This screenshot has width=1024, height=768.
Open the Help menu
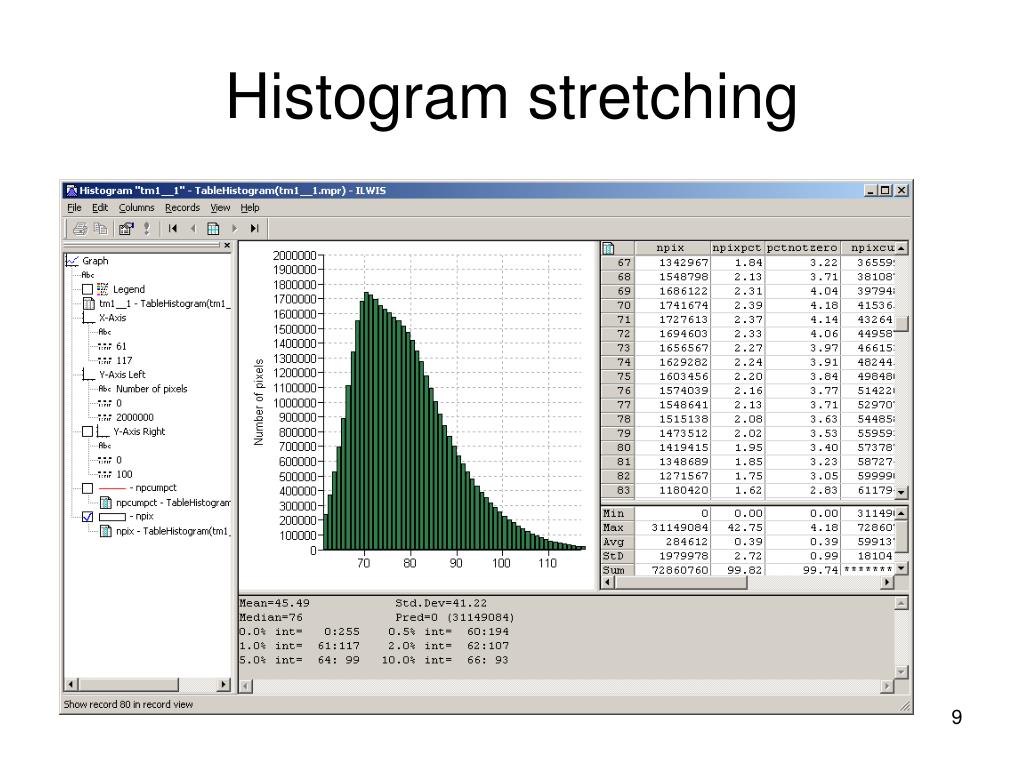250,208
